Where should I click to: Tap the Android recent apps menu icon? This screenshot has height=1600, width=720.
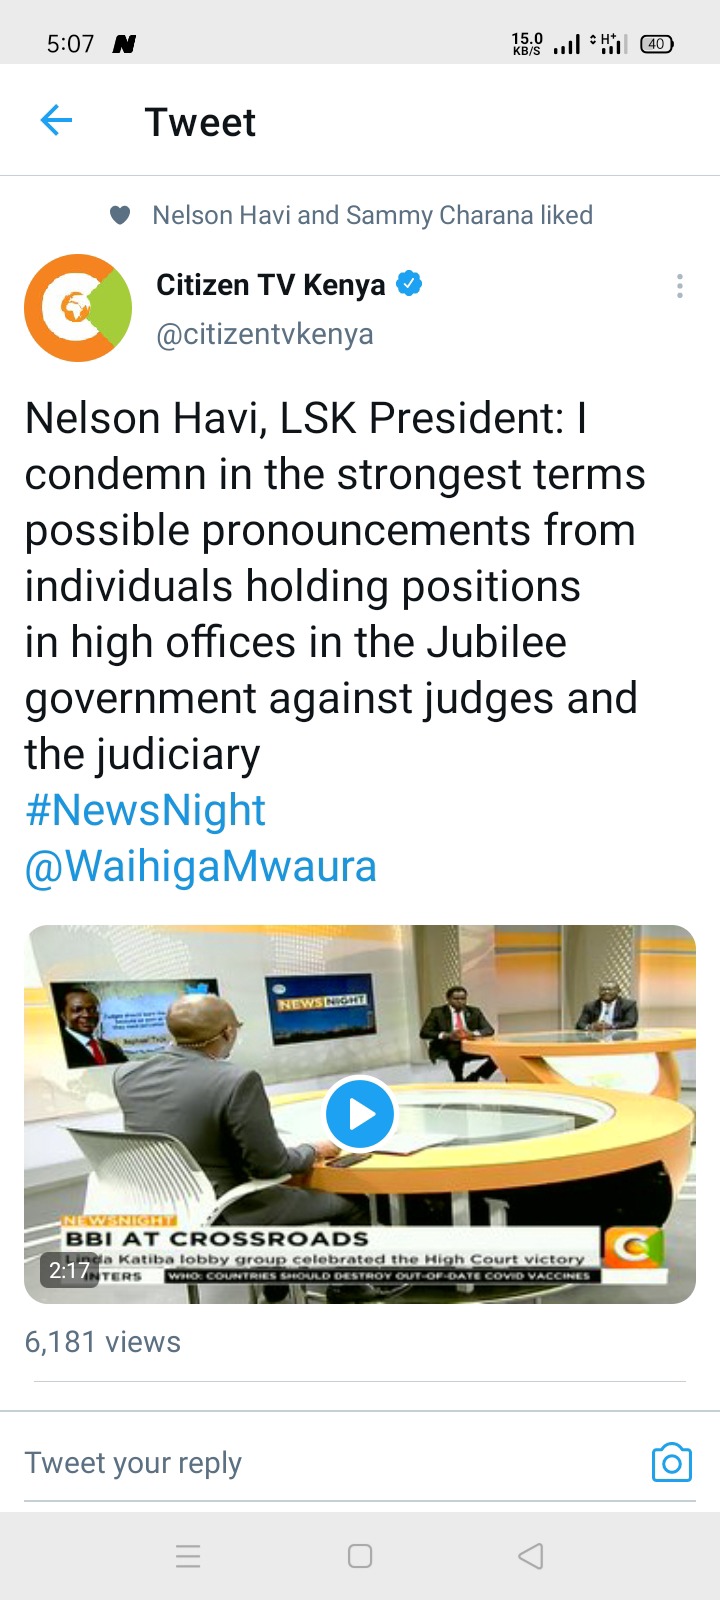[x=188, y=1556]
